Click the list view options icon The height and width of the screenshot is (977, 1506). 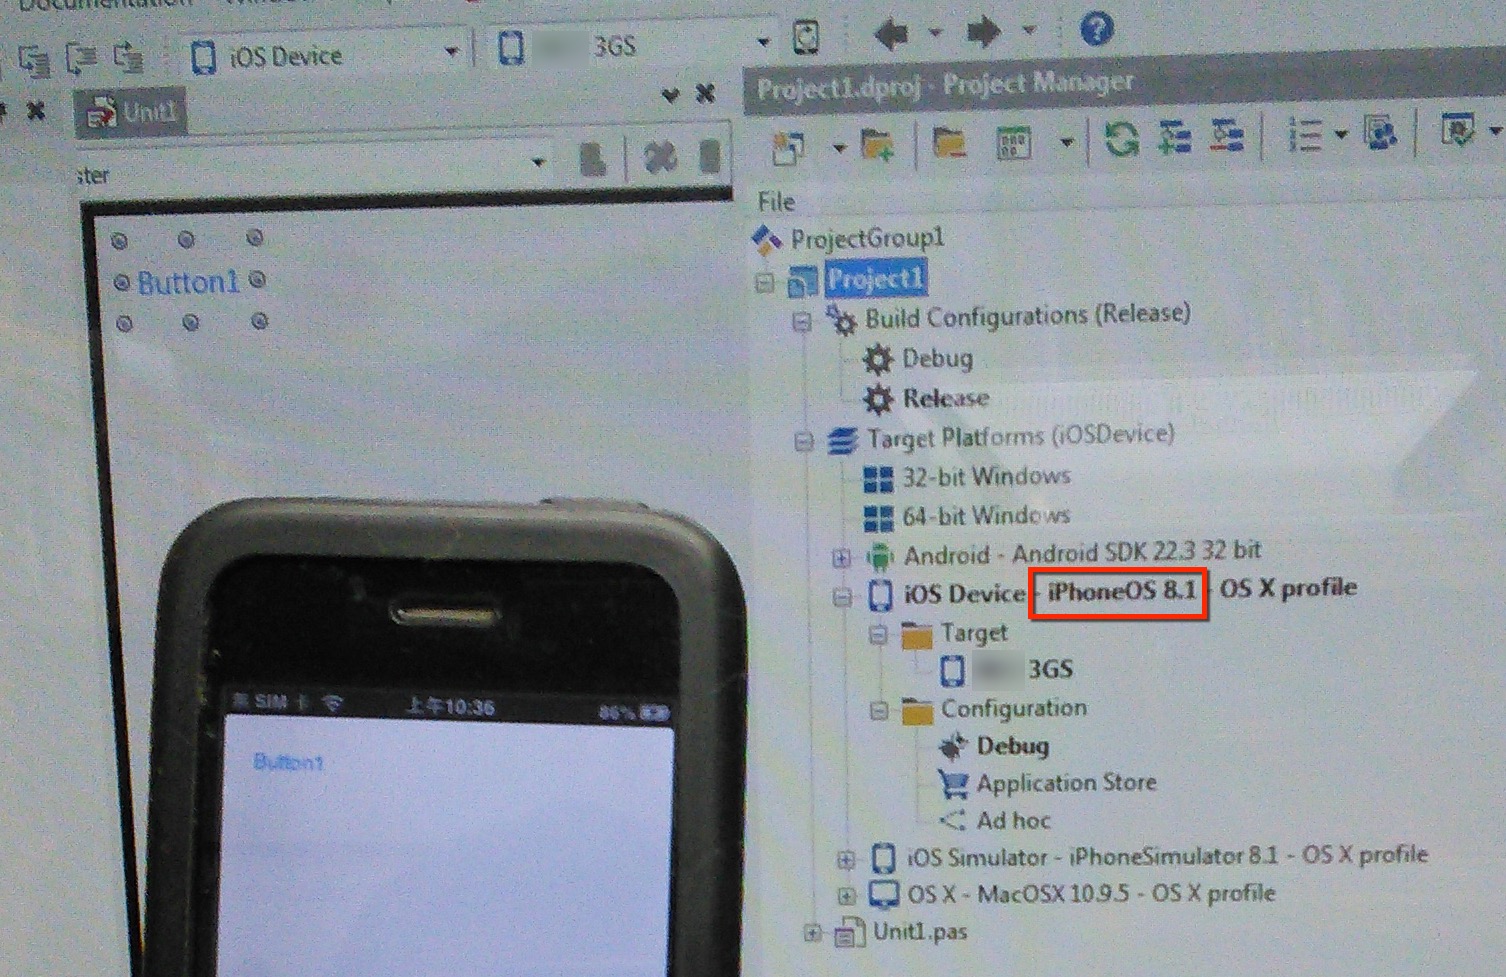coord(1304,134)
